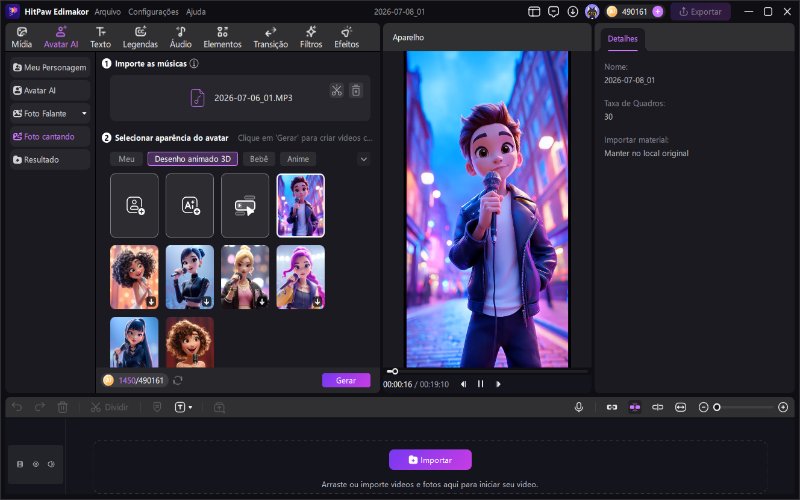
Task: Open the Efeitos tab
Action: (x=346, y=38)
